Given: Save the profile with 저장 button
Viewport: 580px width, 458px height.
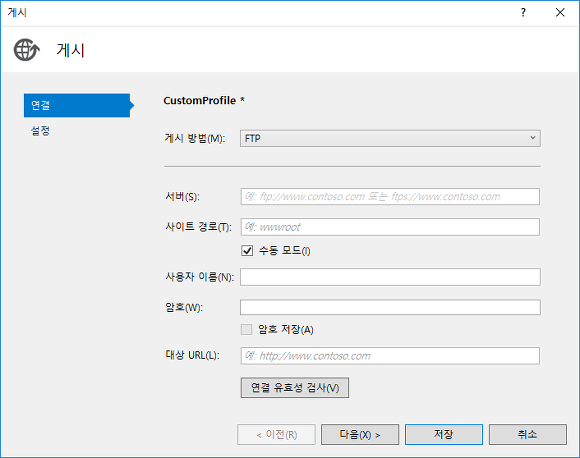Looking at the screenshot, I should tap(444, 434).
